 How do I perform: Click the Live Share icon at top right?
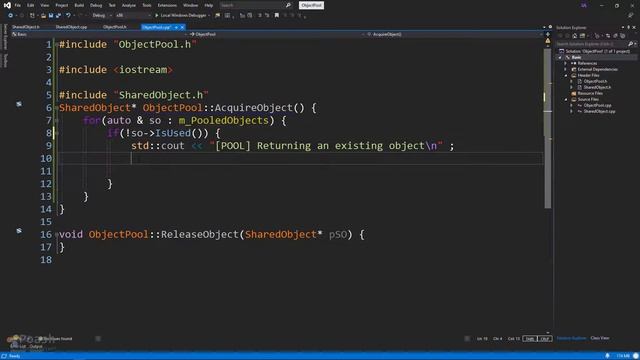(630, 16)
